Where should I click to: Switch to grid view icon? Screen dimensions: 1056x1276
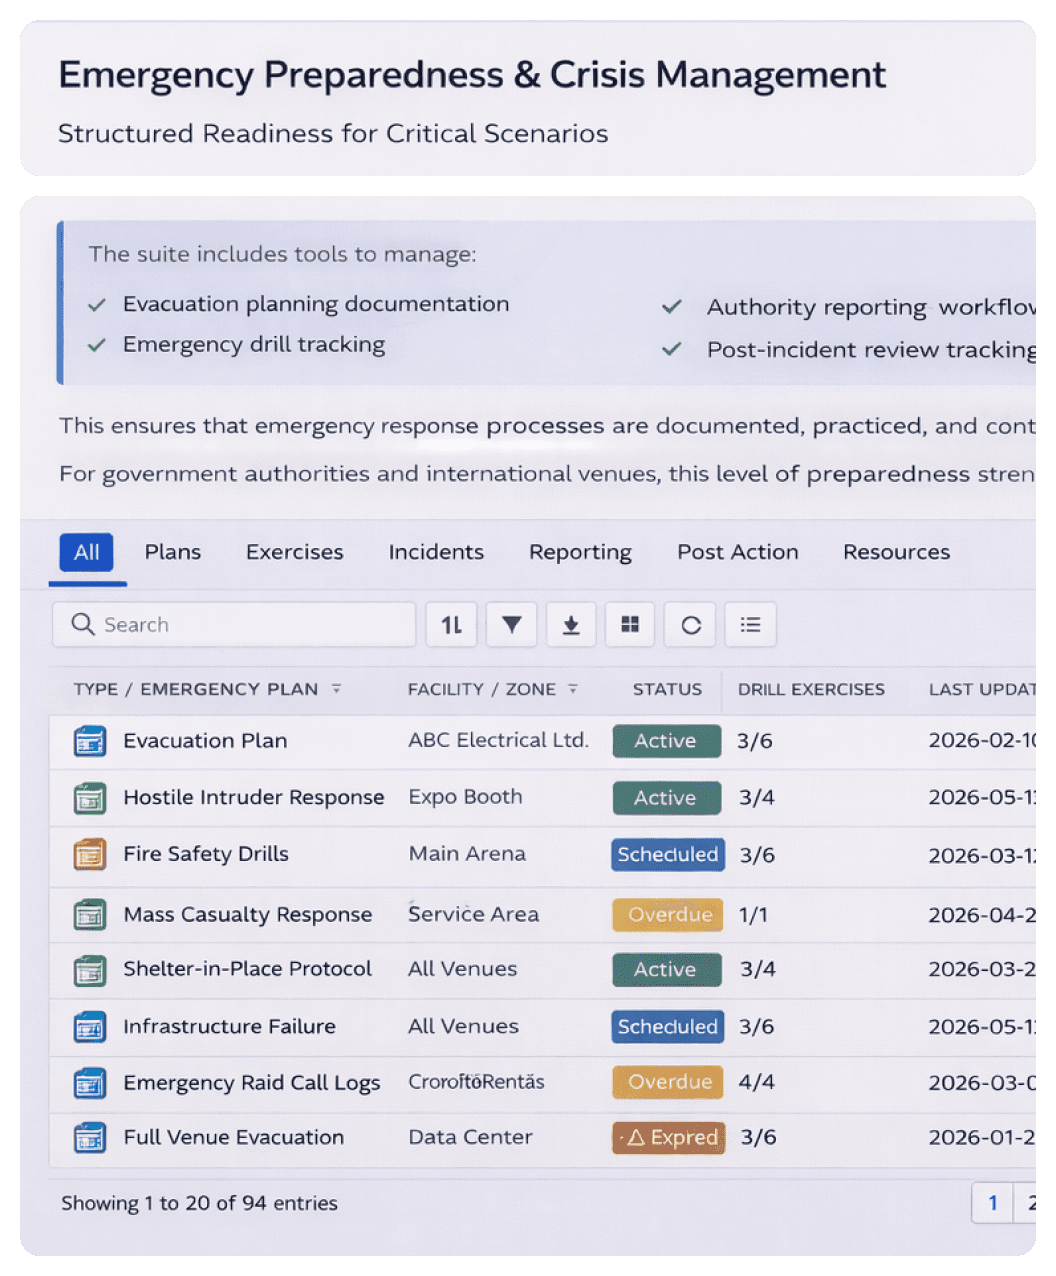(630, 624)
